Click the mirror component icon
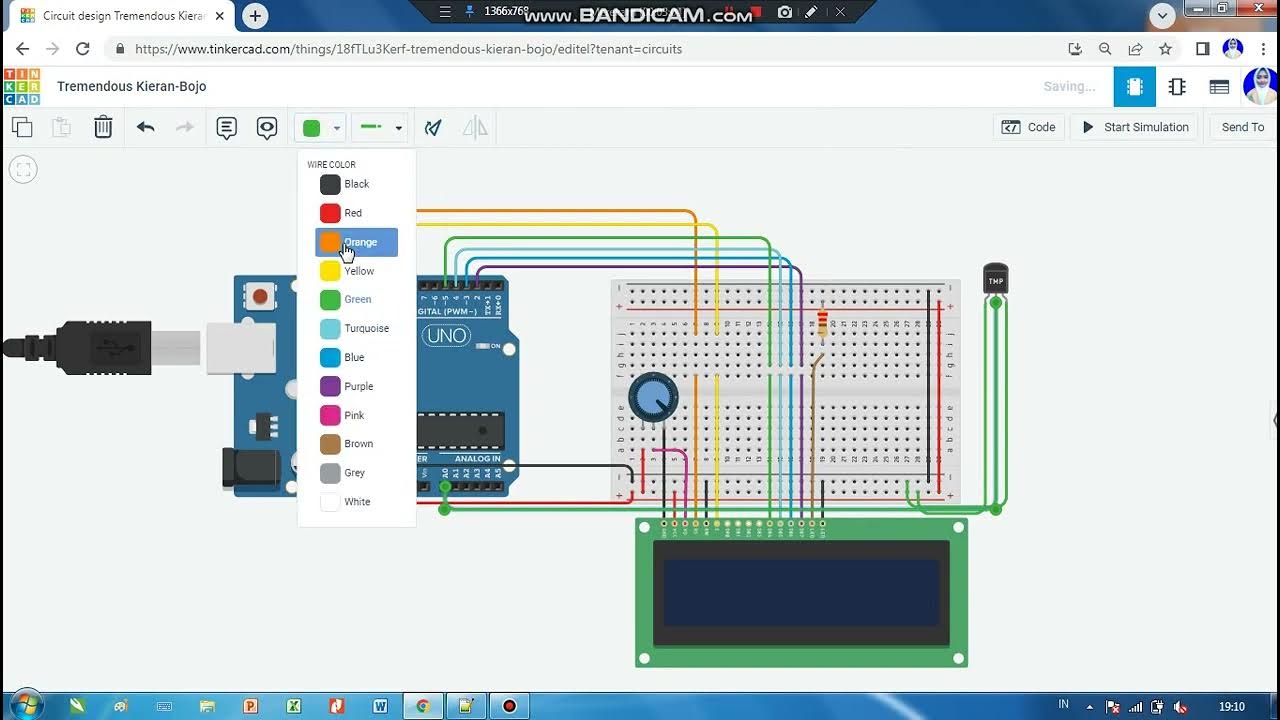Image resolution: width=1280 pixels, height=720 pixels. click(475, 127)
